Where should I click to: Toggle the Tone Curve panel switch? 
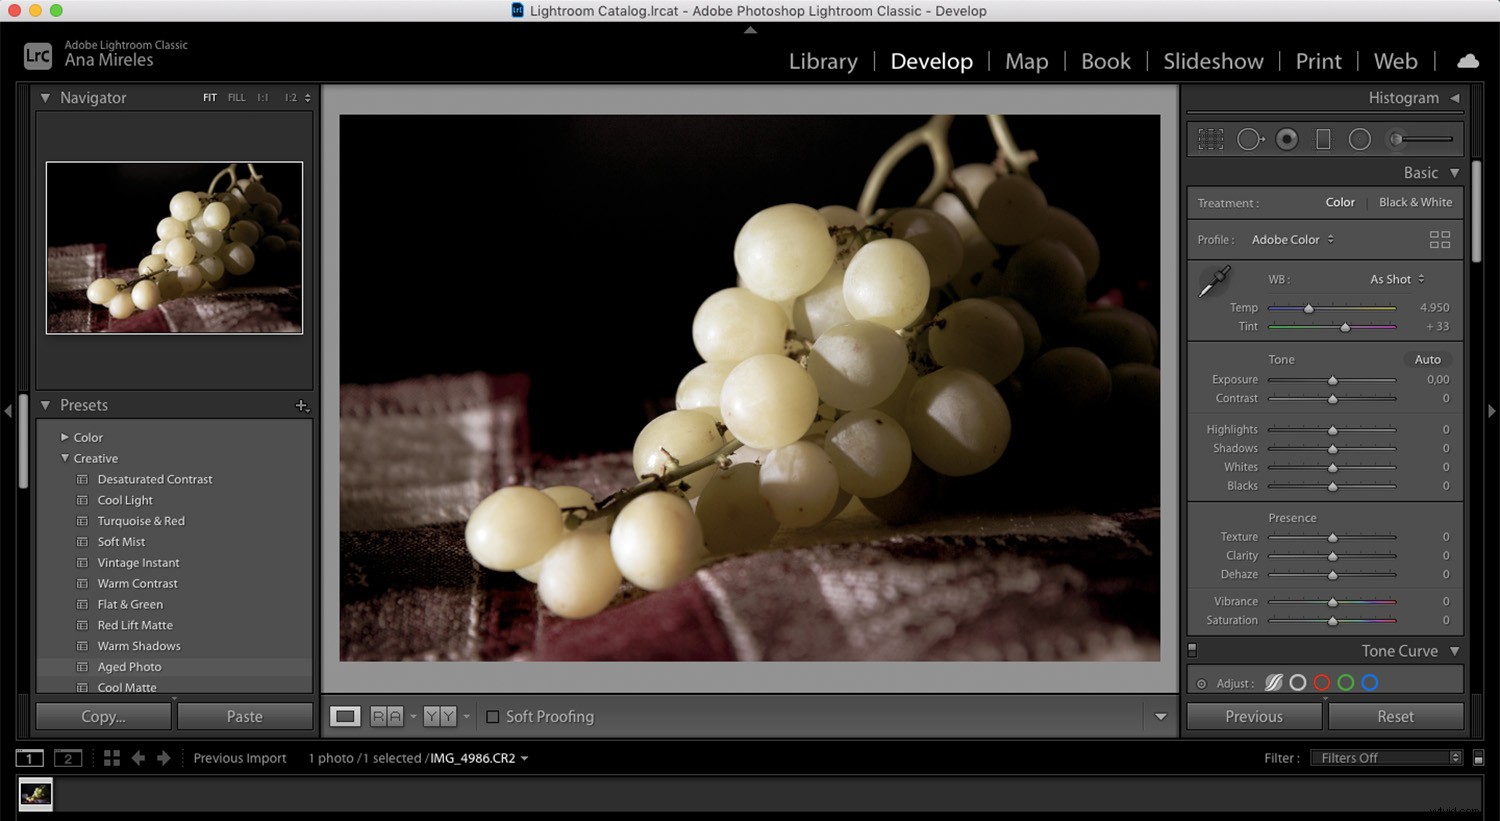pos(1192,650)
